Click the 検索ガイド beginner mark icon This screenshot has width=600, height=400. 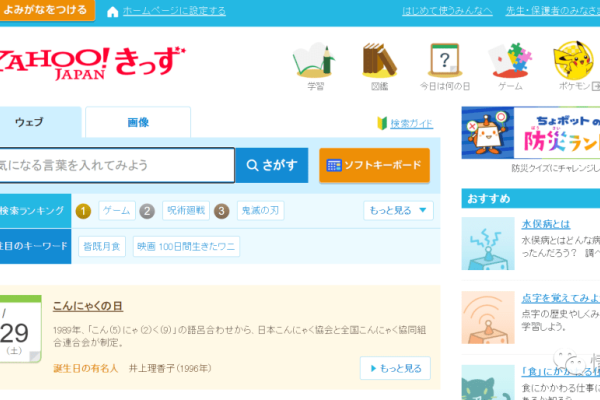381,124
